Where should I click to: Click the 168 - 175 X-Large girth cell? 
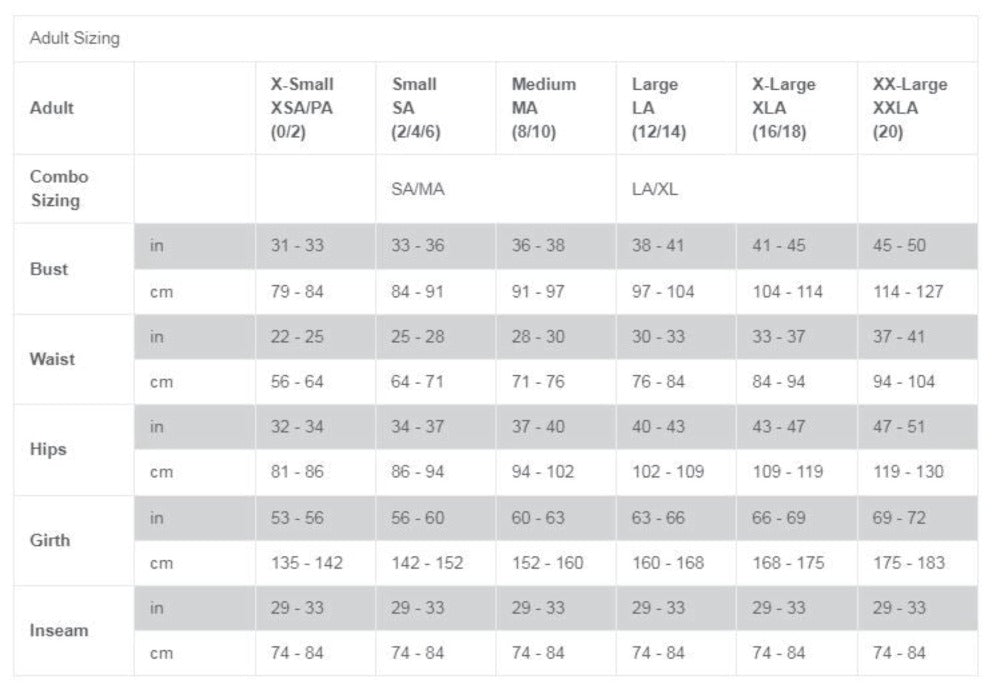click(788, 563)
